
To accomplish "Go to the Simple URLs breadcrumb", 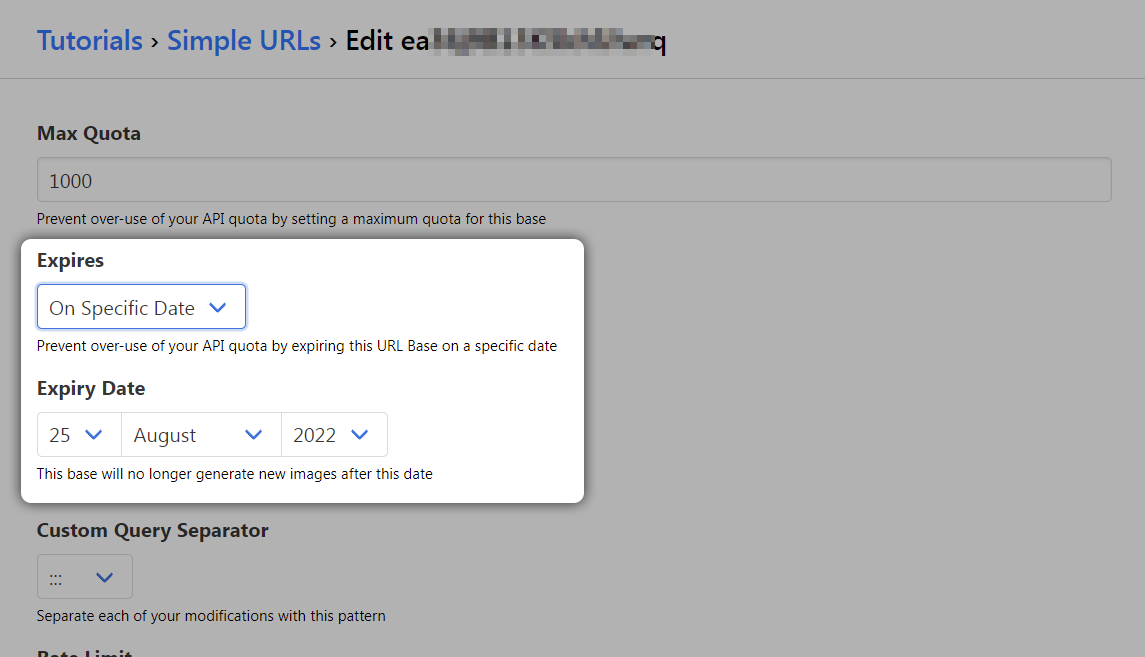I will (243, 41).
